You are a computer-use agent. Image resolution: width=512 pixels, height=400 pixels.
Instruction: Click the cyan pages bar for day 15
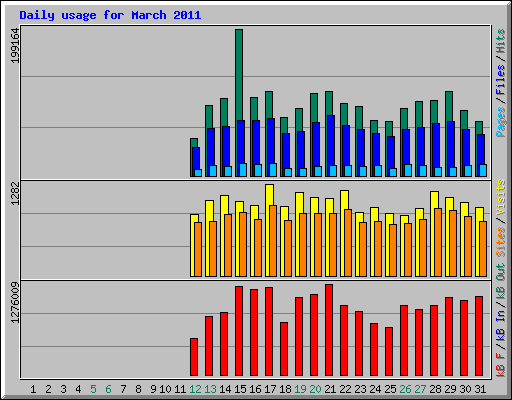(243, 170)
